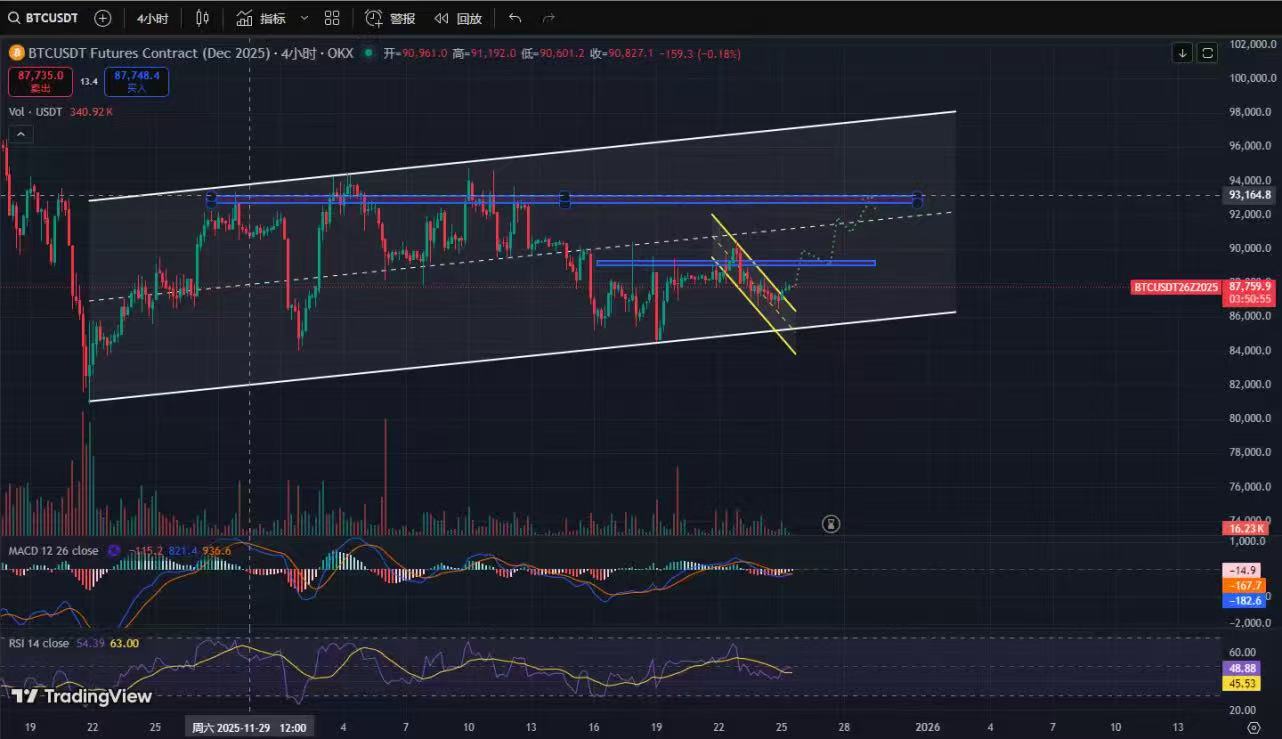Open chart settings gear at bottom right

pos(1253,727)
